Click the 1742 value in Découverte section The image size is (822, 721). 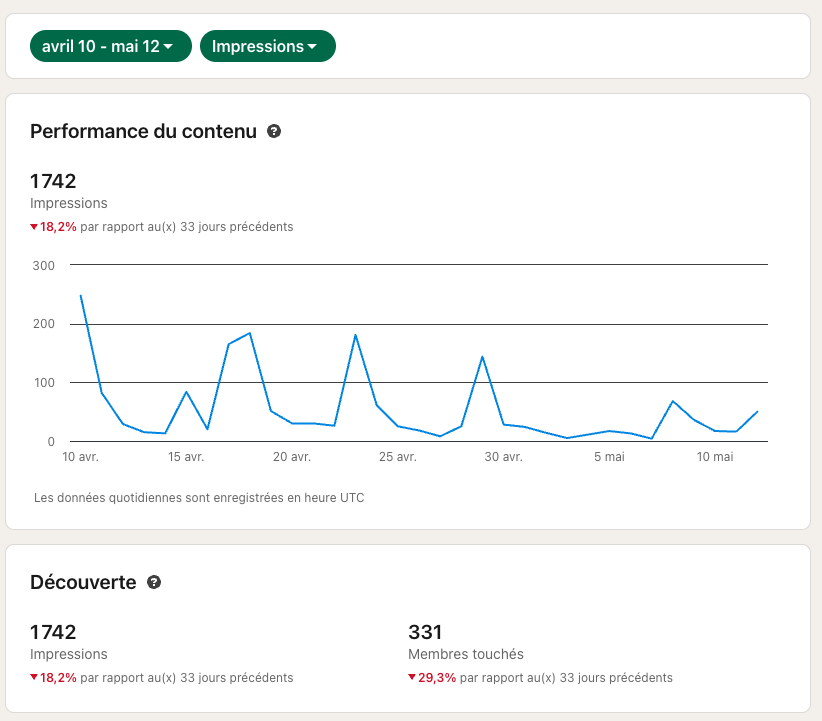pos(53,632)
